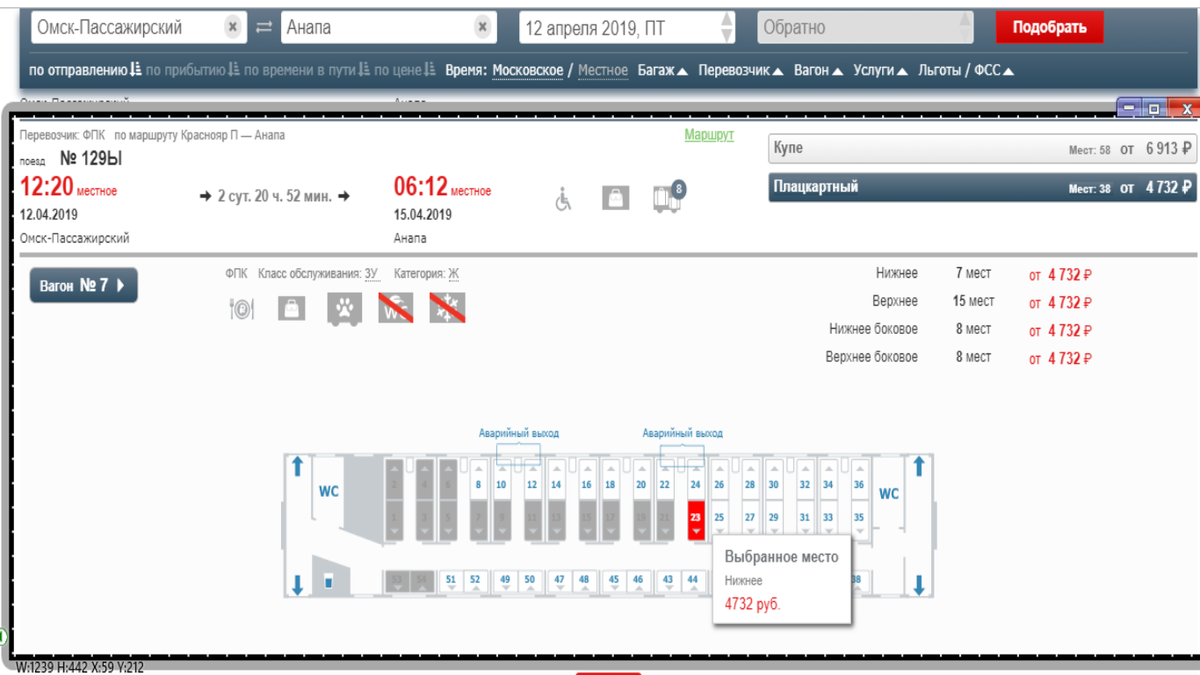Click category Ж link
Image resolution: width=1200 pixels, height=675 pixels.
tap(453, 273)
